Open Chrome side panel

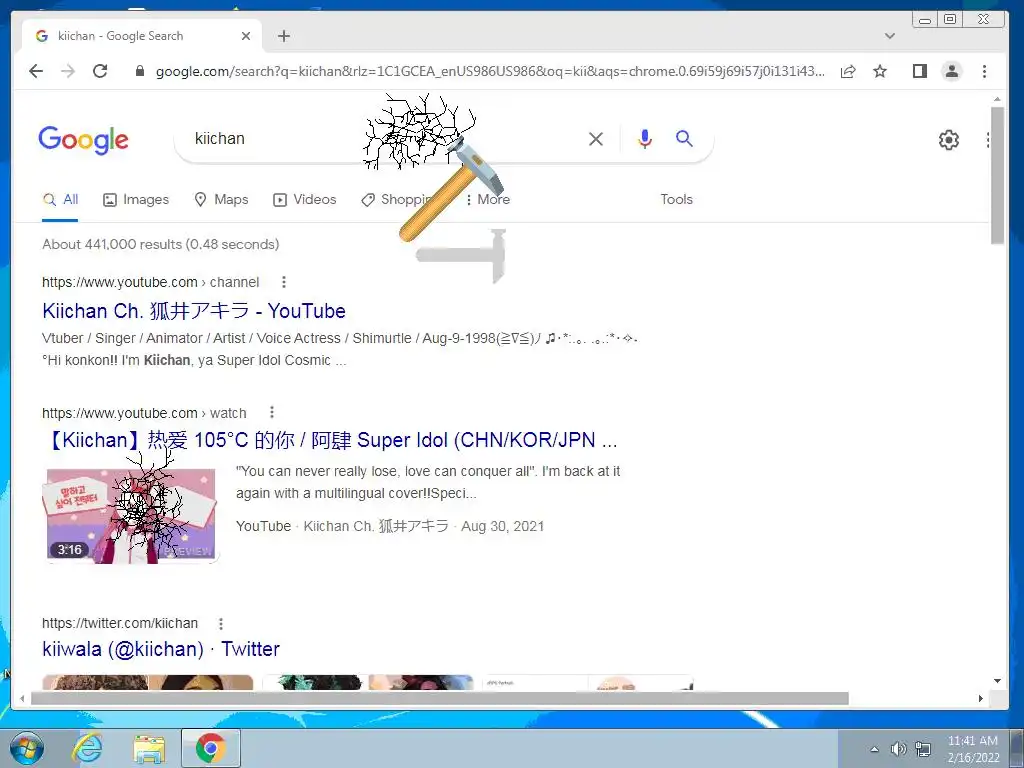(920, 71)
